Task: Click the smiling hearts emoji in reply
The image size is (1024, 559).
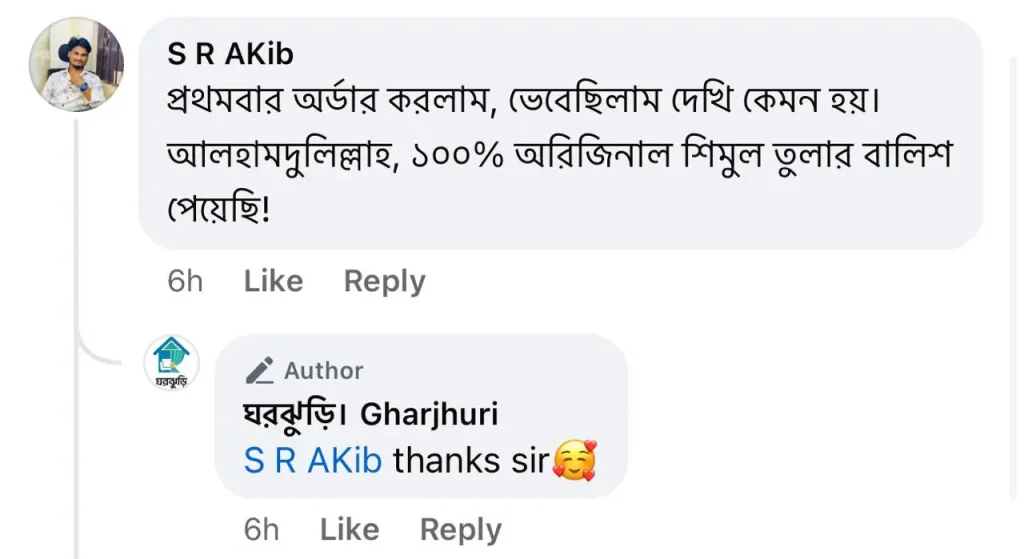Action: (574, 461)
